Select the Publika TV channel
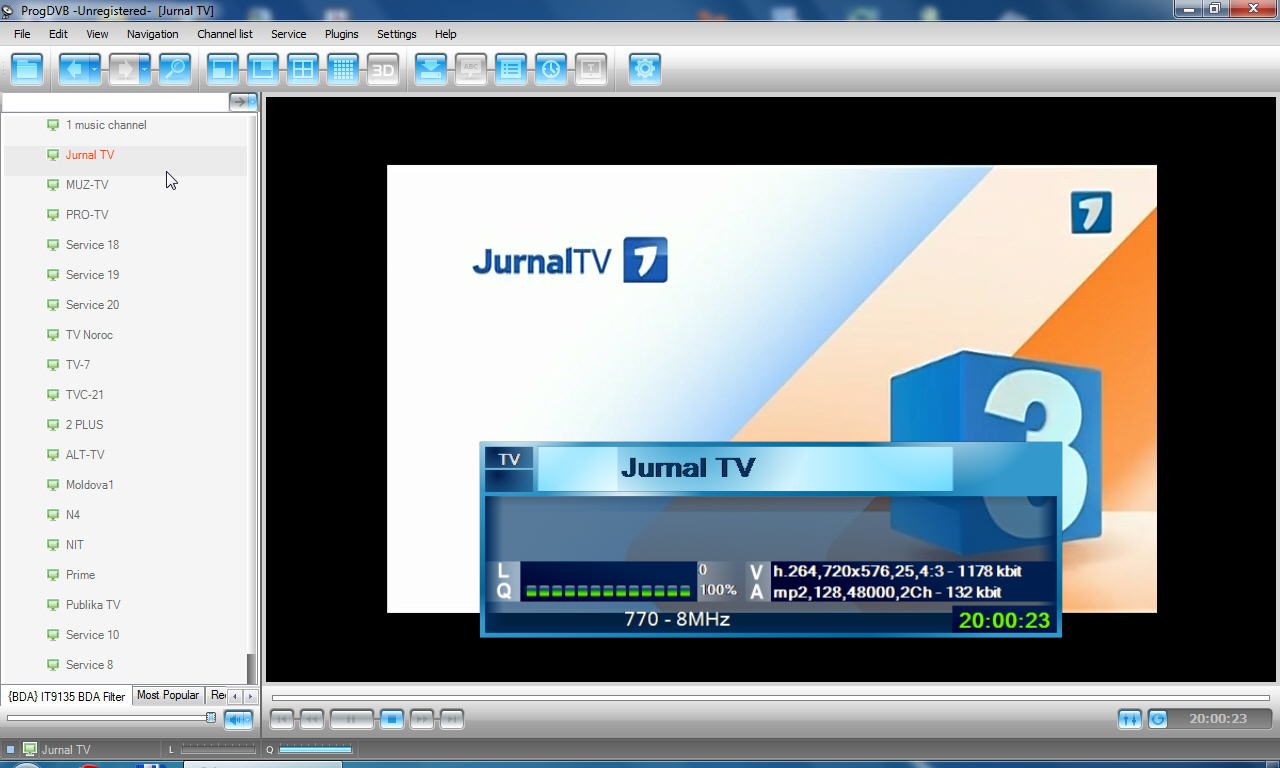The width and height of the screenshot is (1280, 768). tap(93, 605)
